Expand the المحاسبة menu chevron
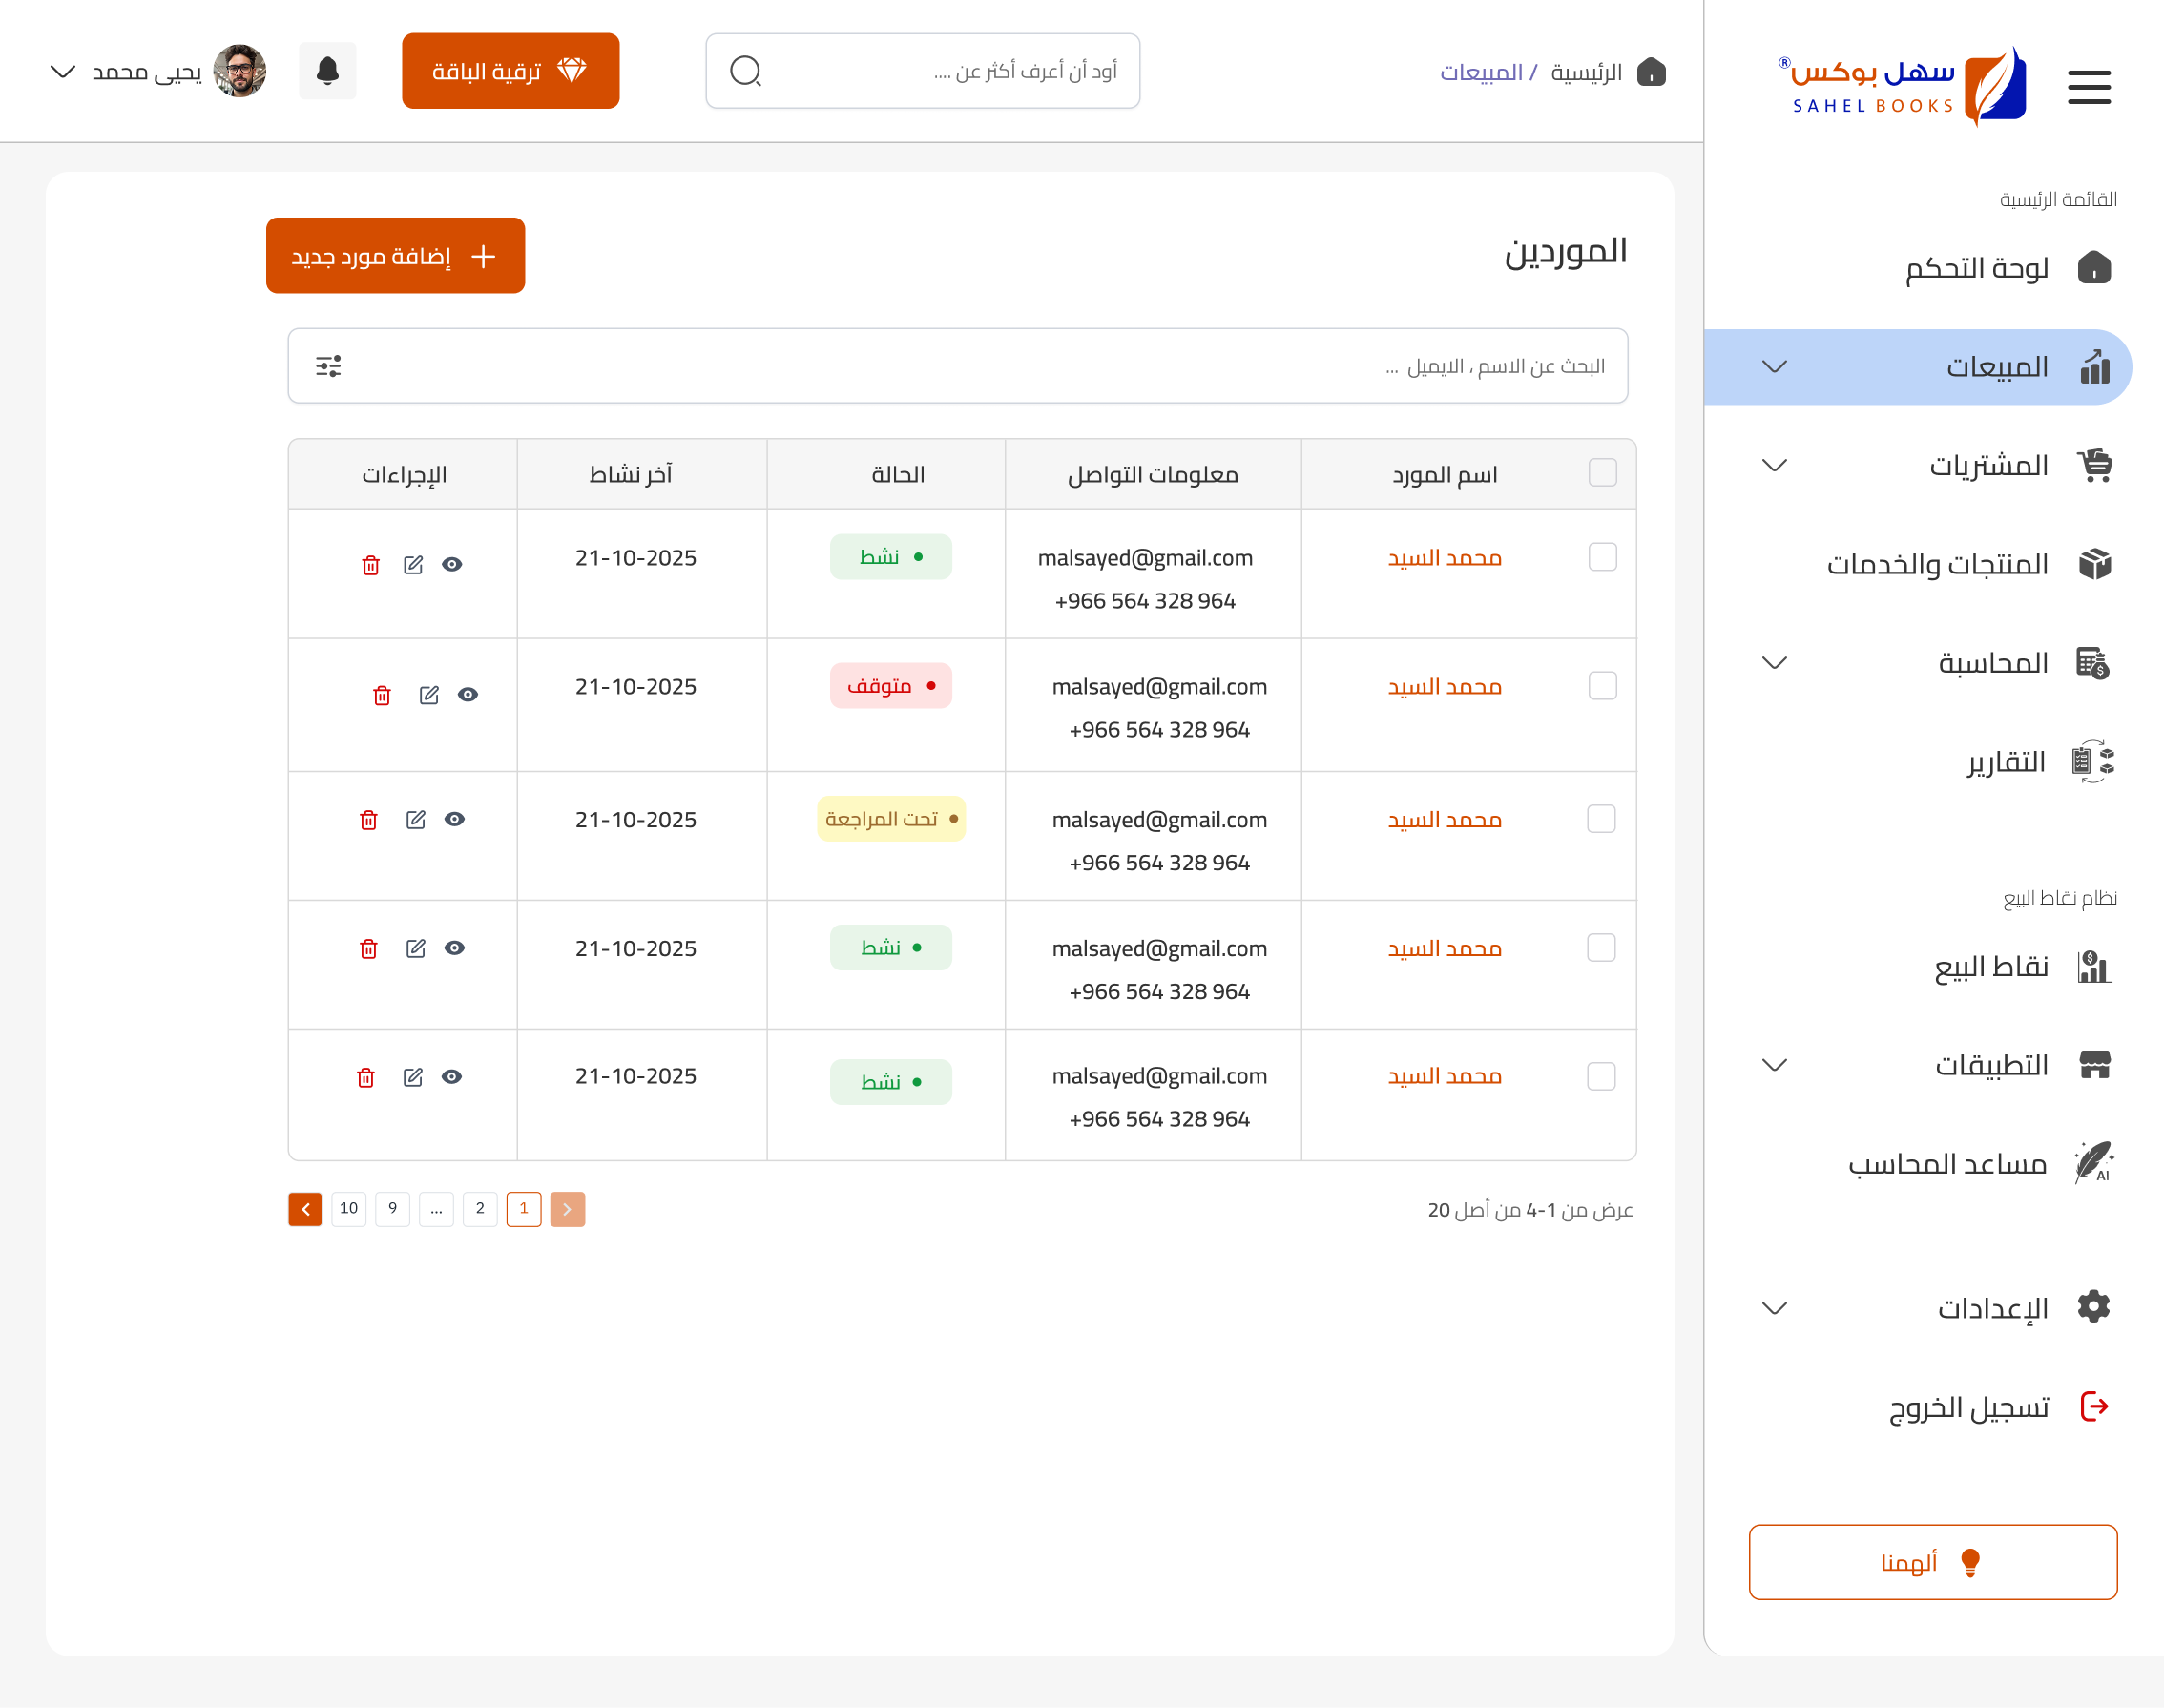This screenshot has height=1708, width=2164. pyautogui.click(x=1774, y=663)
